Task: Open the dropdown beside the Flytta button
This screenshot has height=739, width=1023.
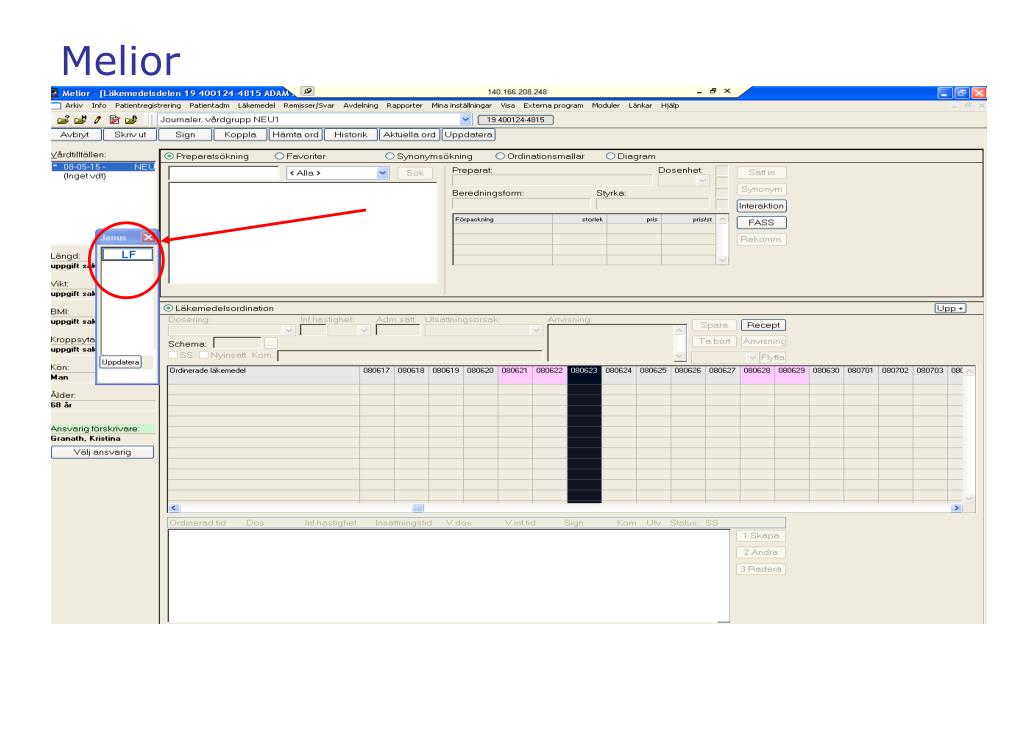Action: click(x=752, y=357)
